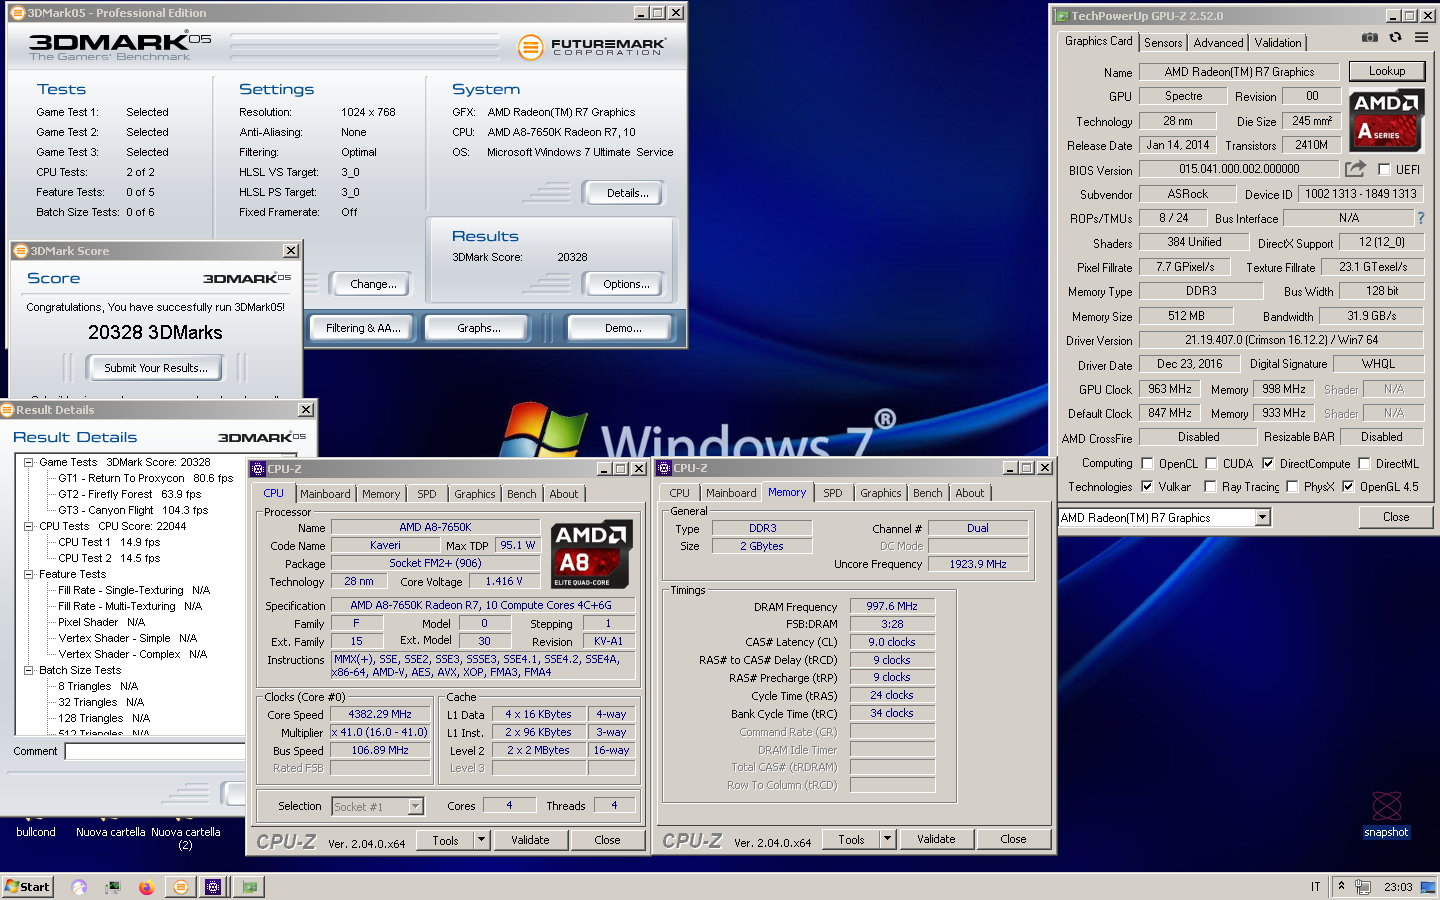Viewport: 1440px width, 900px height.
Task: Launch the Firefox taskbar icon
Action: pos(146,887)
